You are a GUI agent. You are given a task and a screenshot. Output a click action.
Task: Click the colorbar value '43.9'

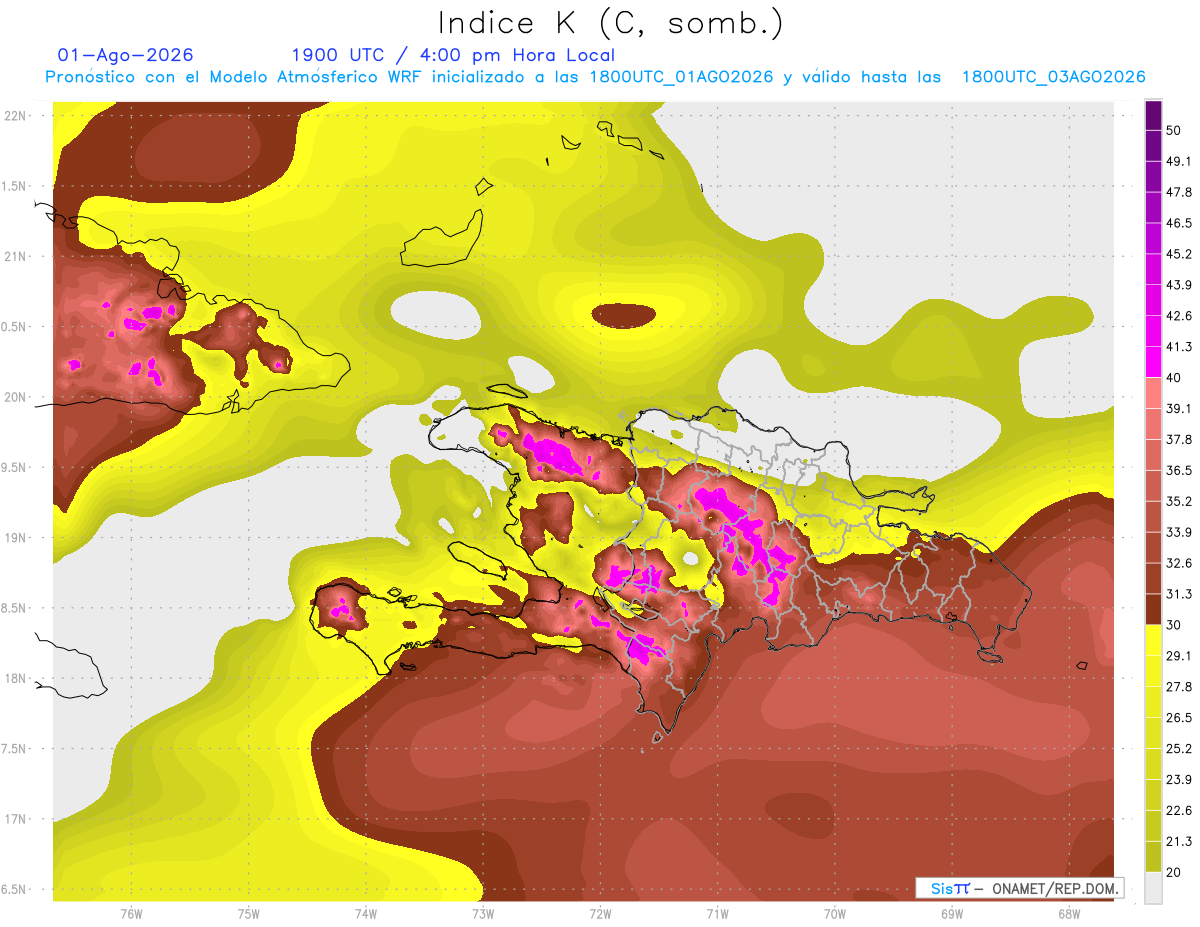click(1179, 285)
